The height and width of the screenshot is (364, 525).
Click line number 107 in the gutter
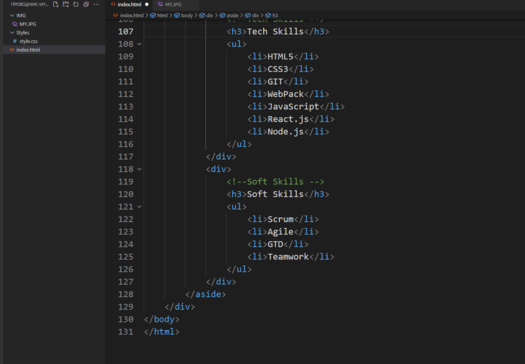pyautogui.click(x=126, y=31)
